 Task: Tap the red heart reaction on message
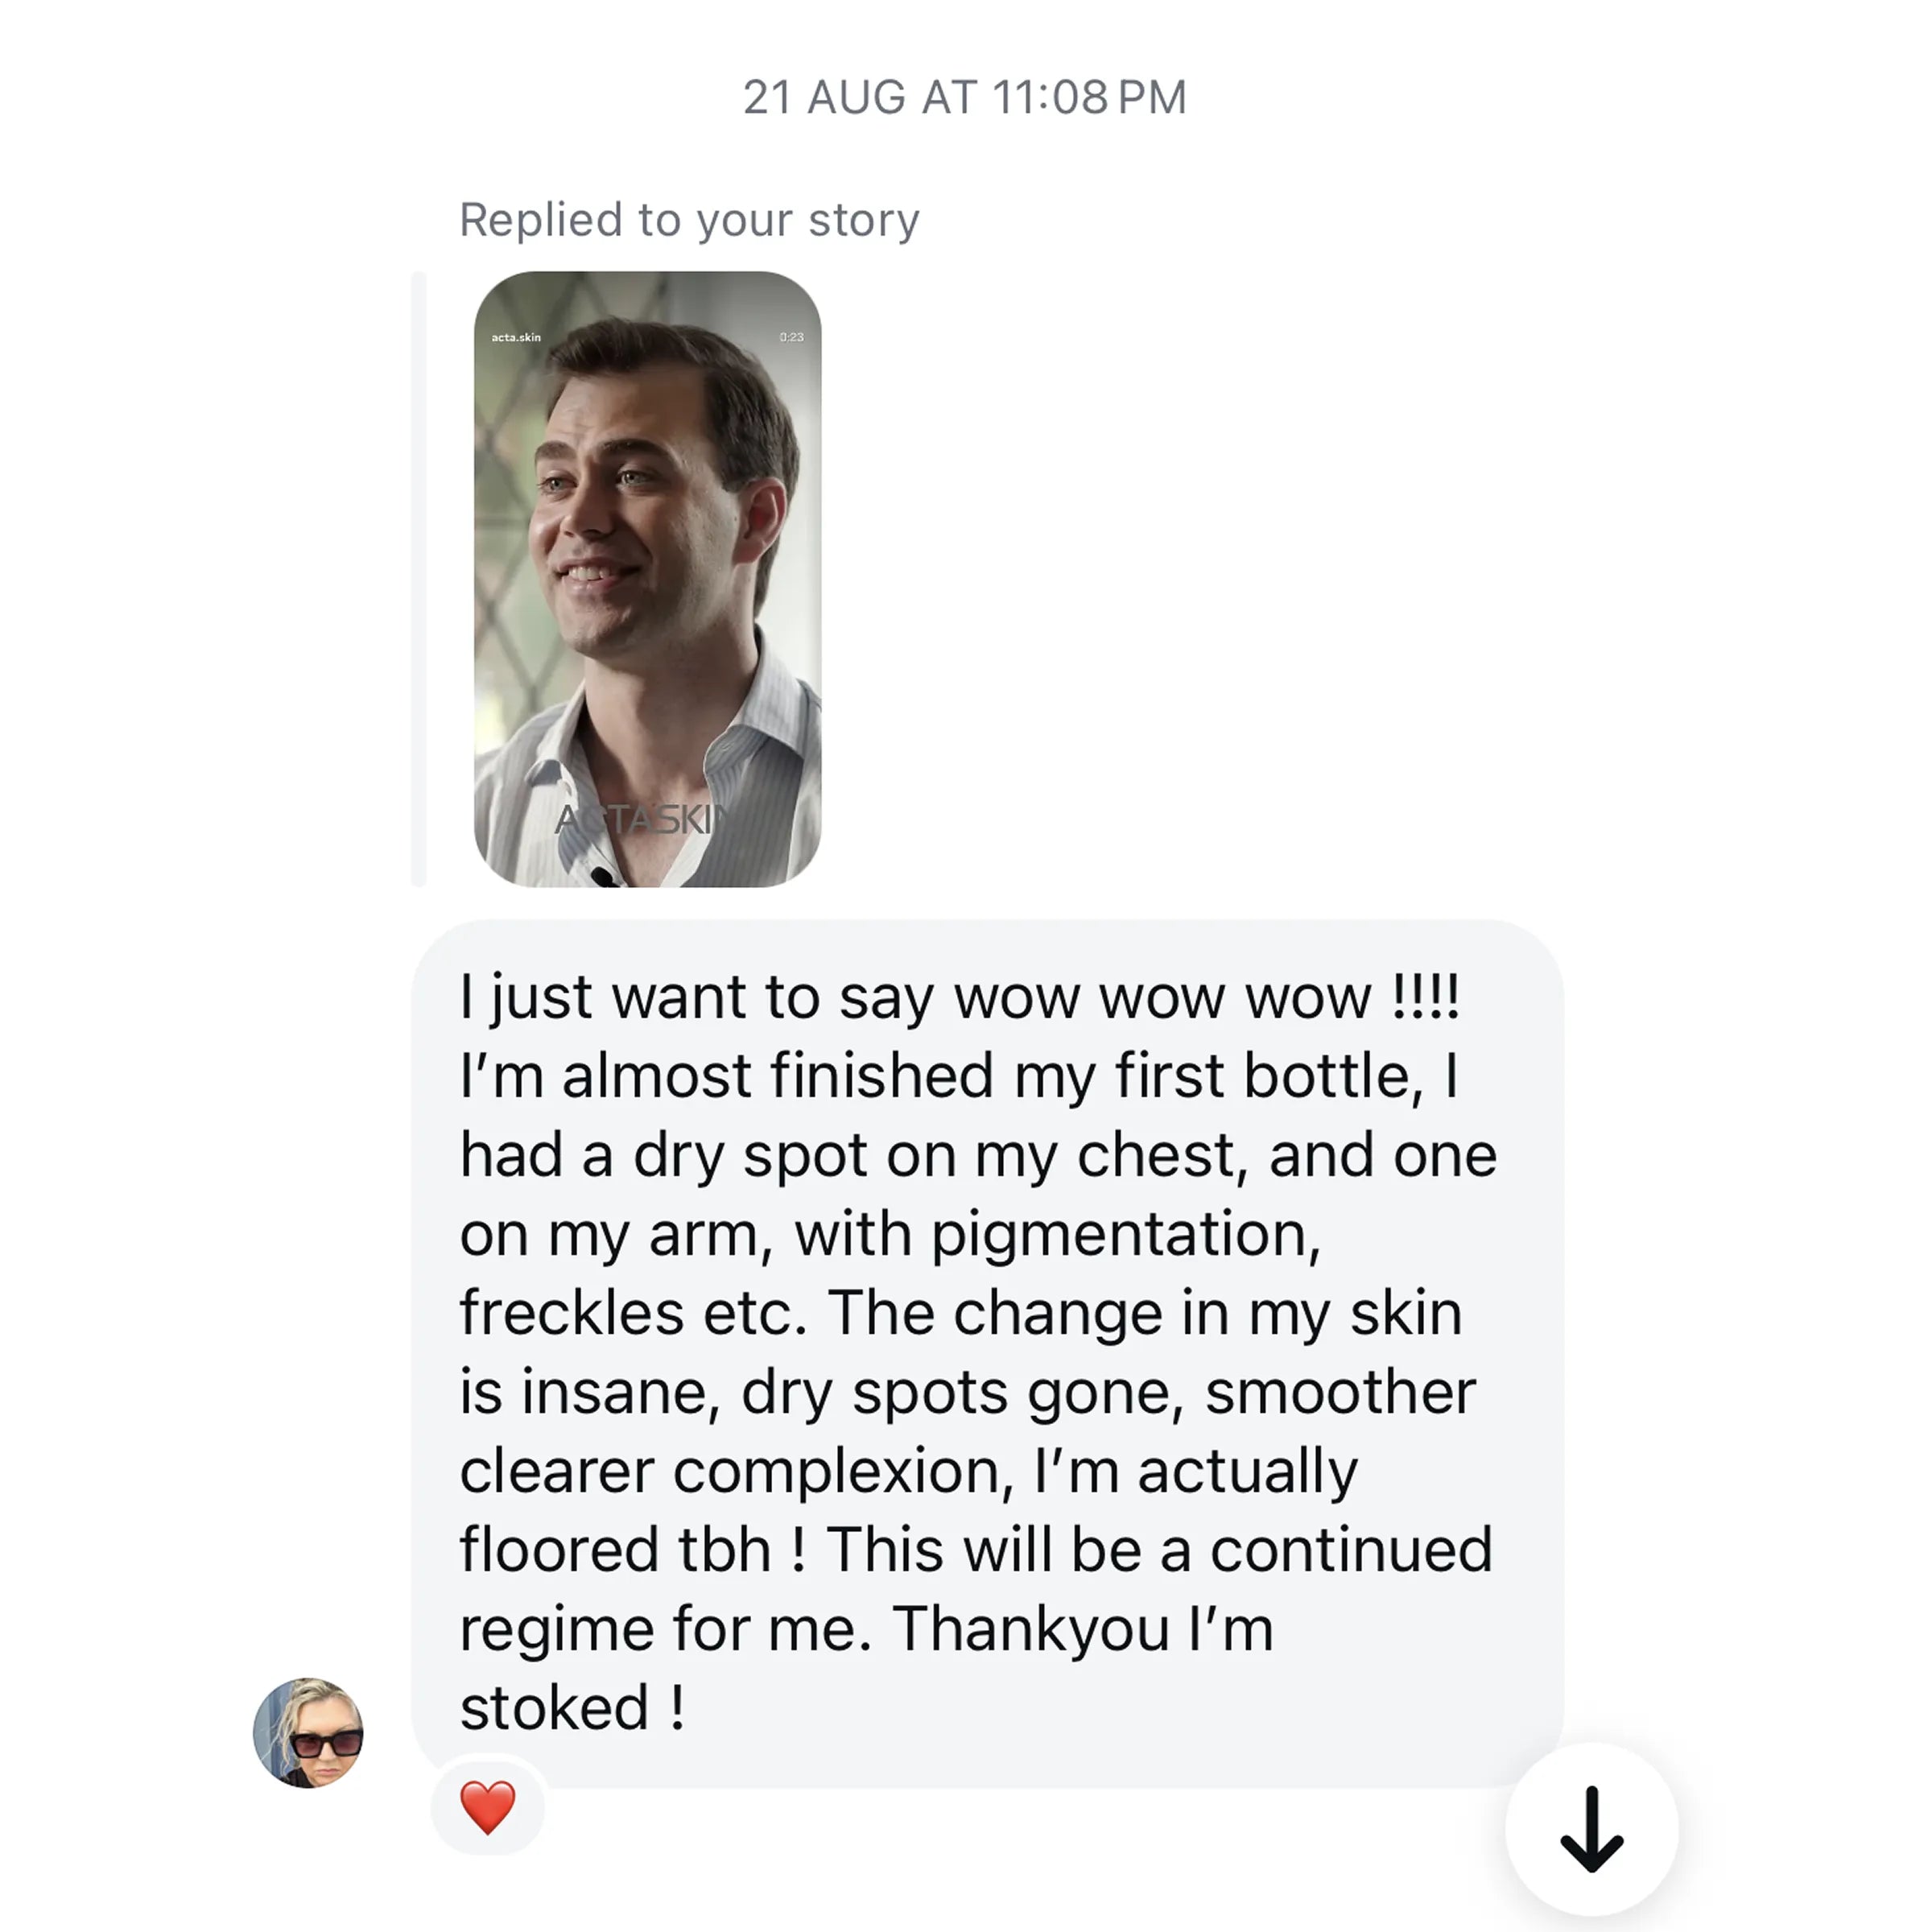487,1807
